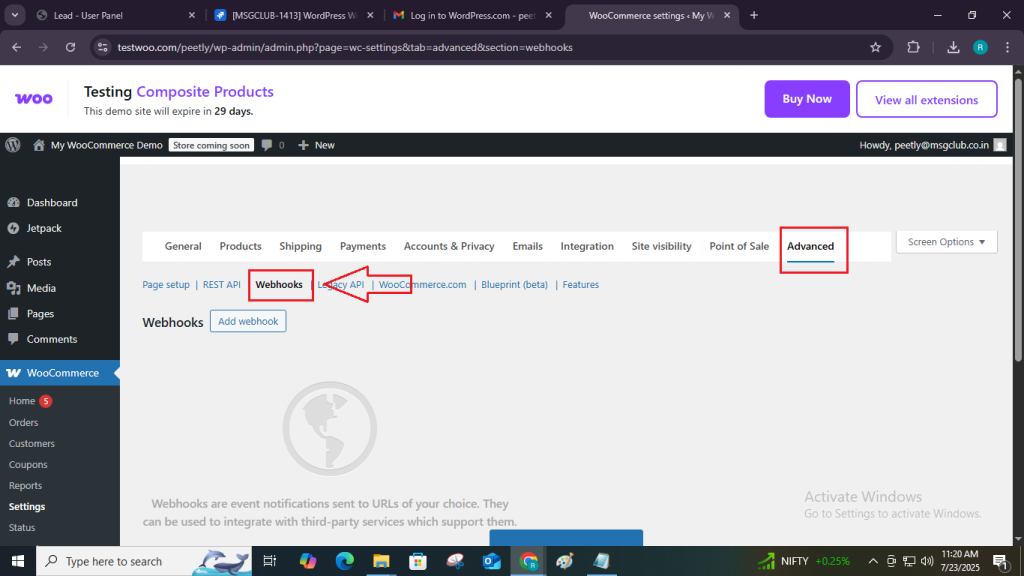
Task: Open the Point of Sale tab
Action: pos(739,246)
